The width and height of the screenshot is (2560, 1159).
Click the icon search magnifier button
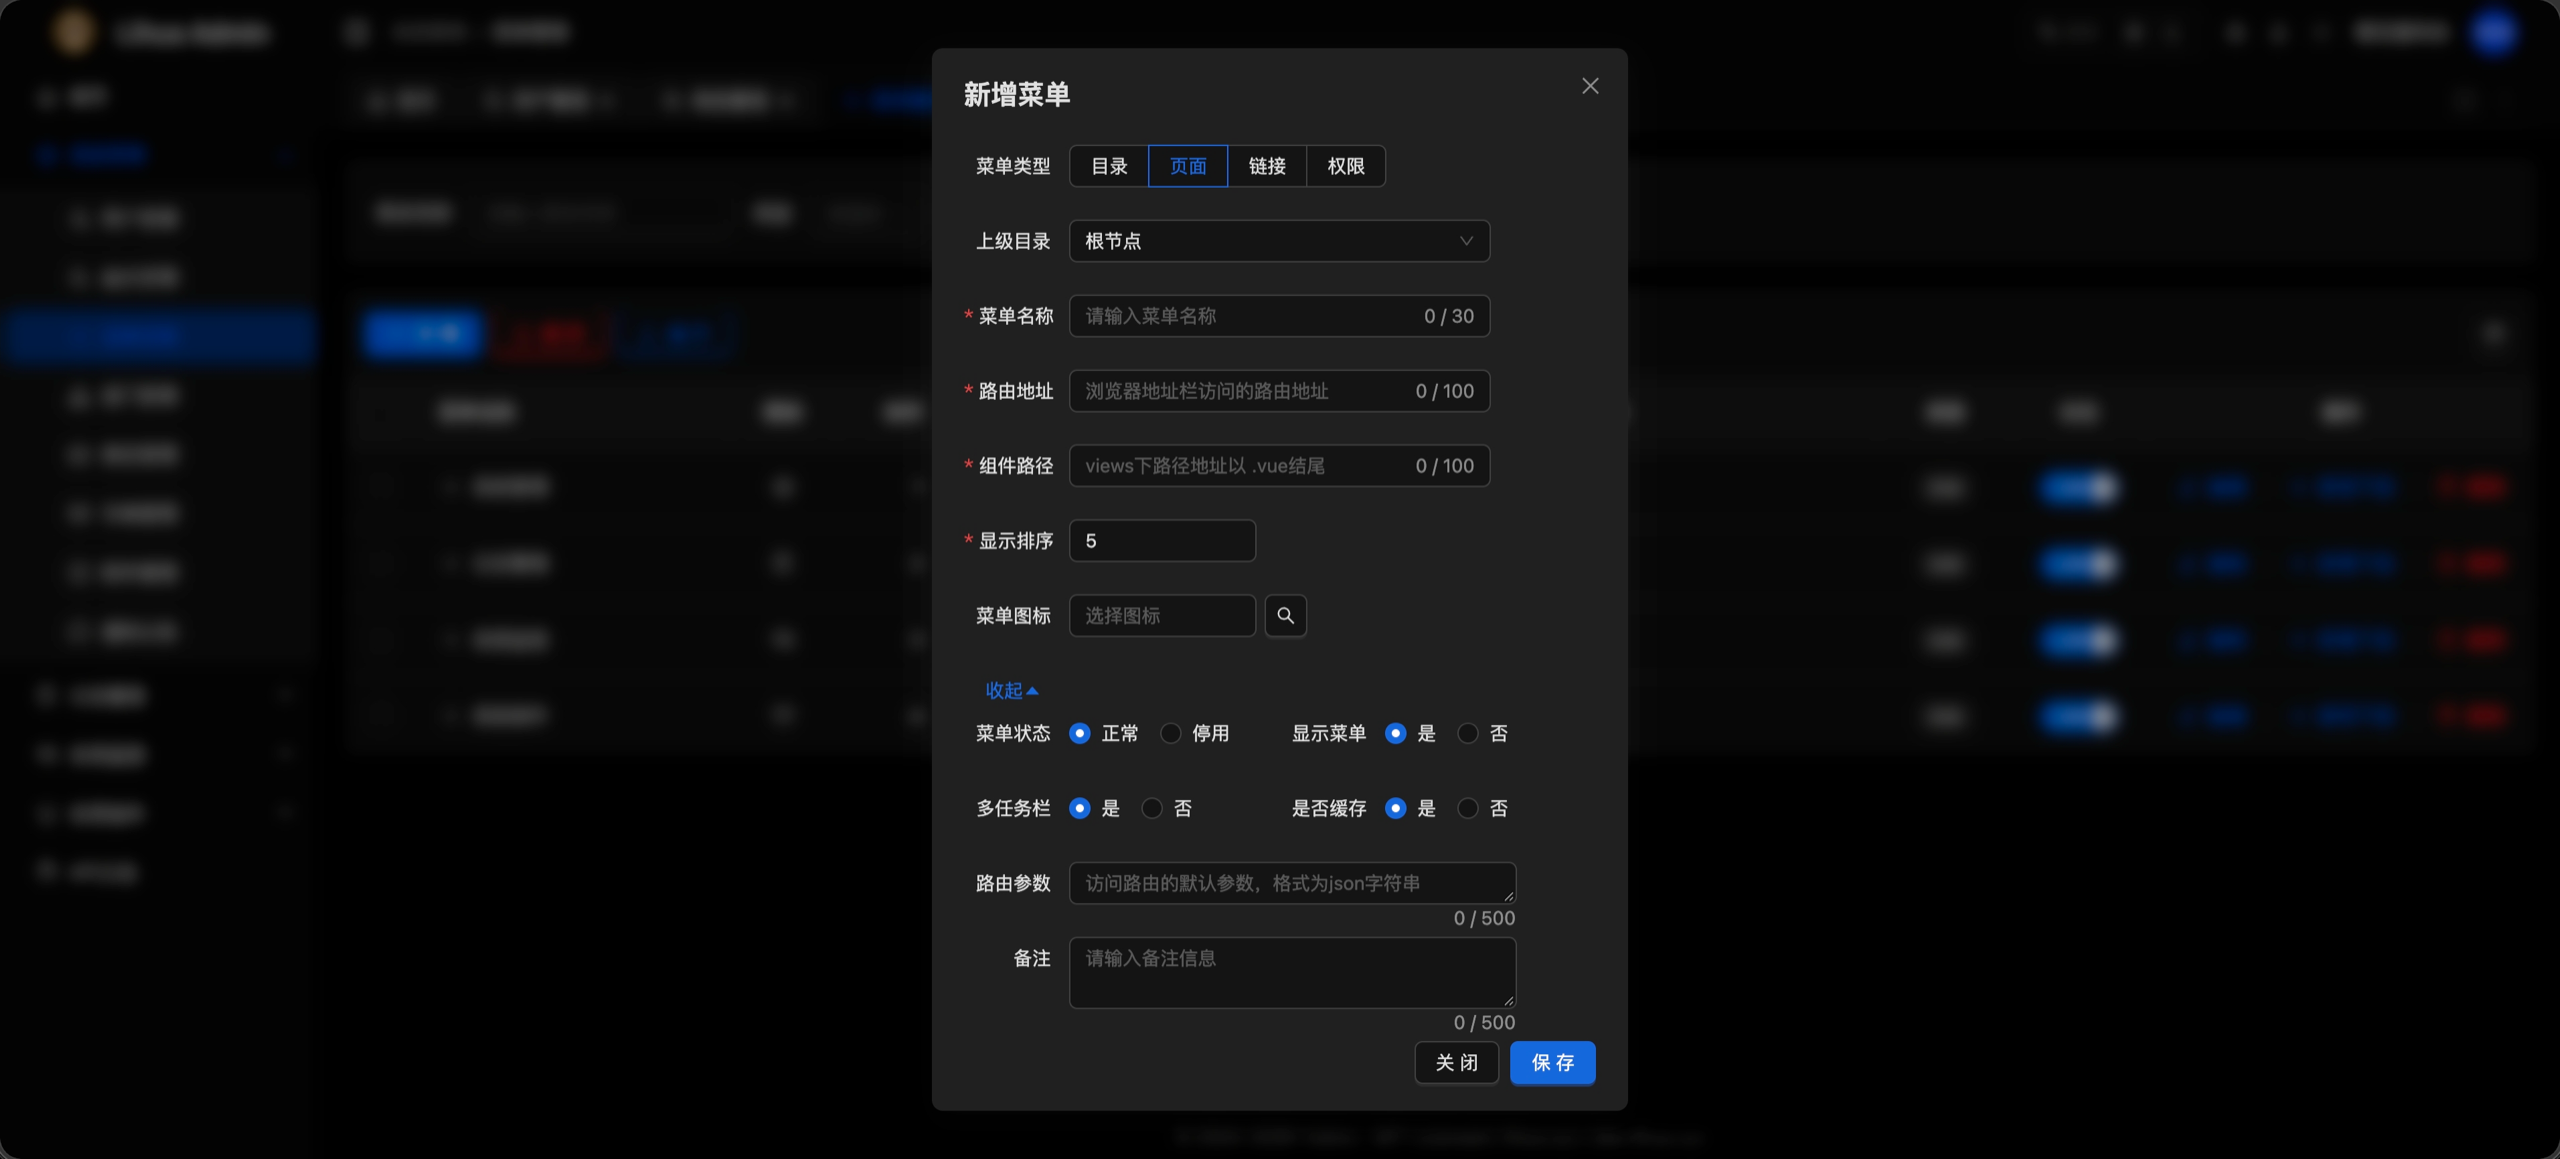pos(1285,616)
